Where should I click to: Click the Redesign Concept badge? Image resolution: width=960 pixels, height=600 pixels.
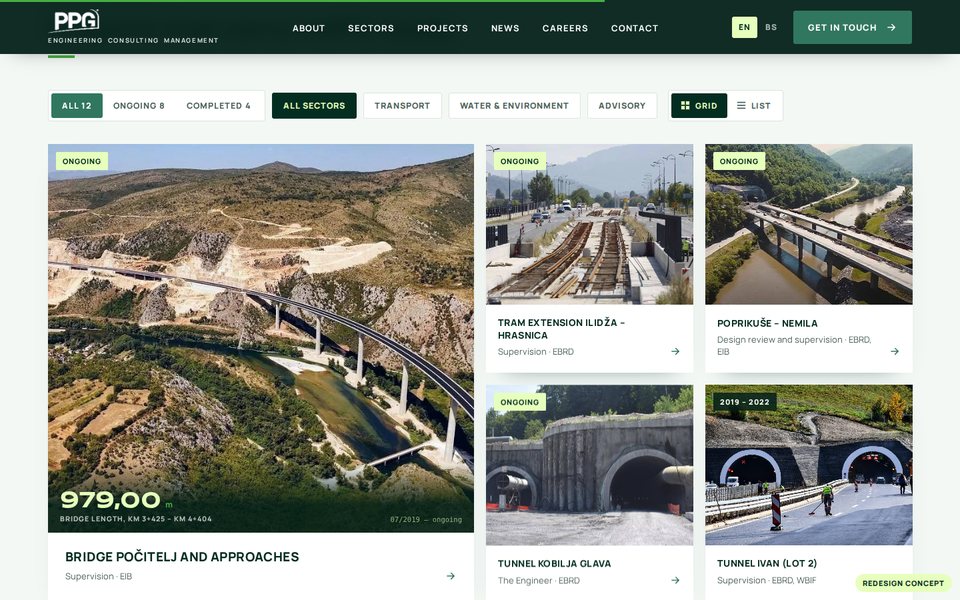pyautogui.click(x=903, y=583)
